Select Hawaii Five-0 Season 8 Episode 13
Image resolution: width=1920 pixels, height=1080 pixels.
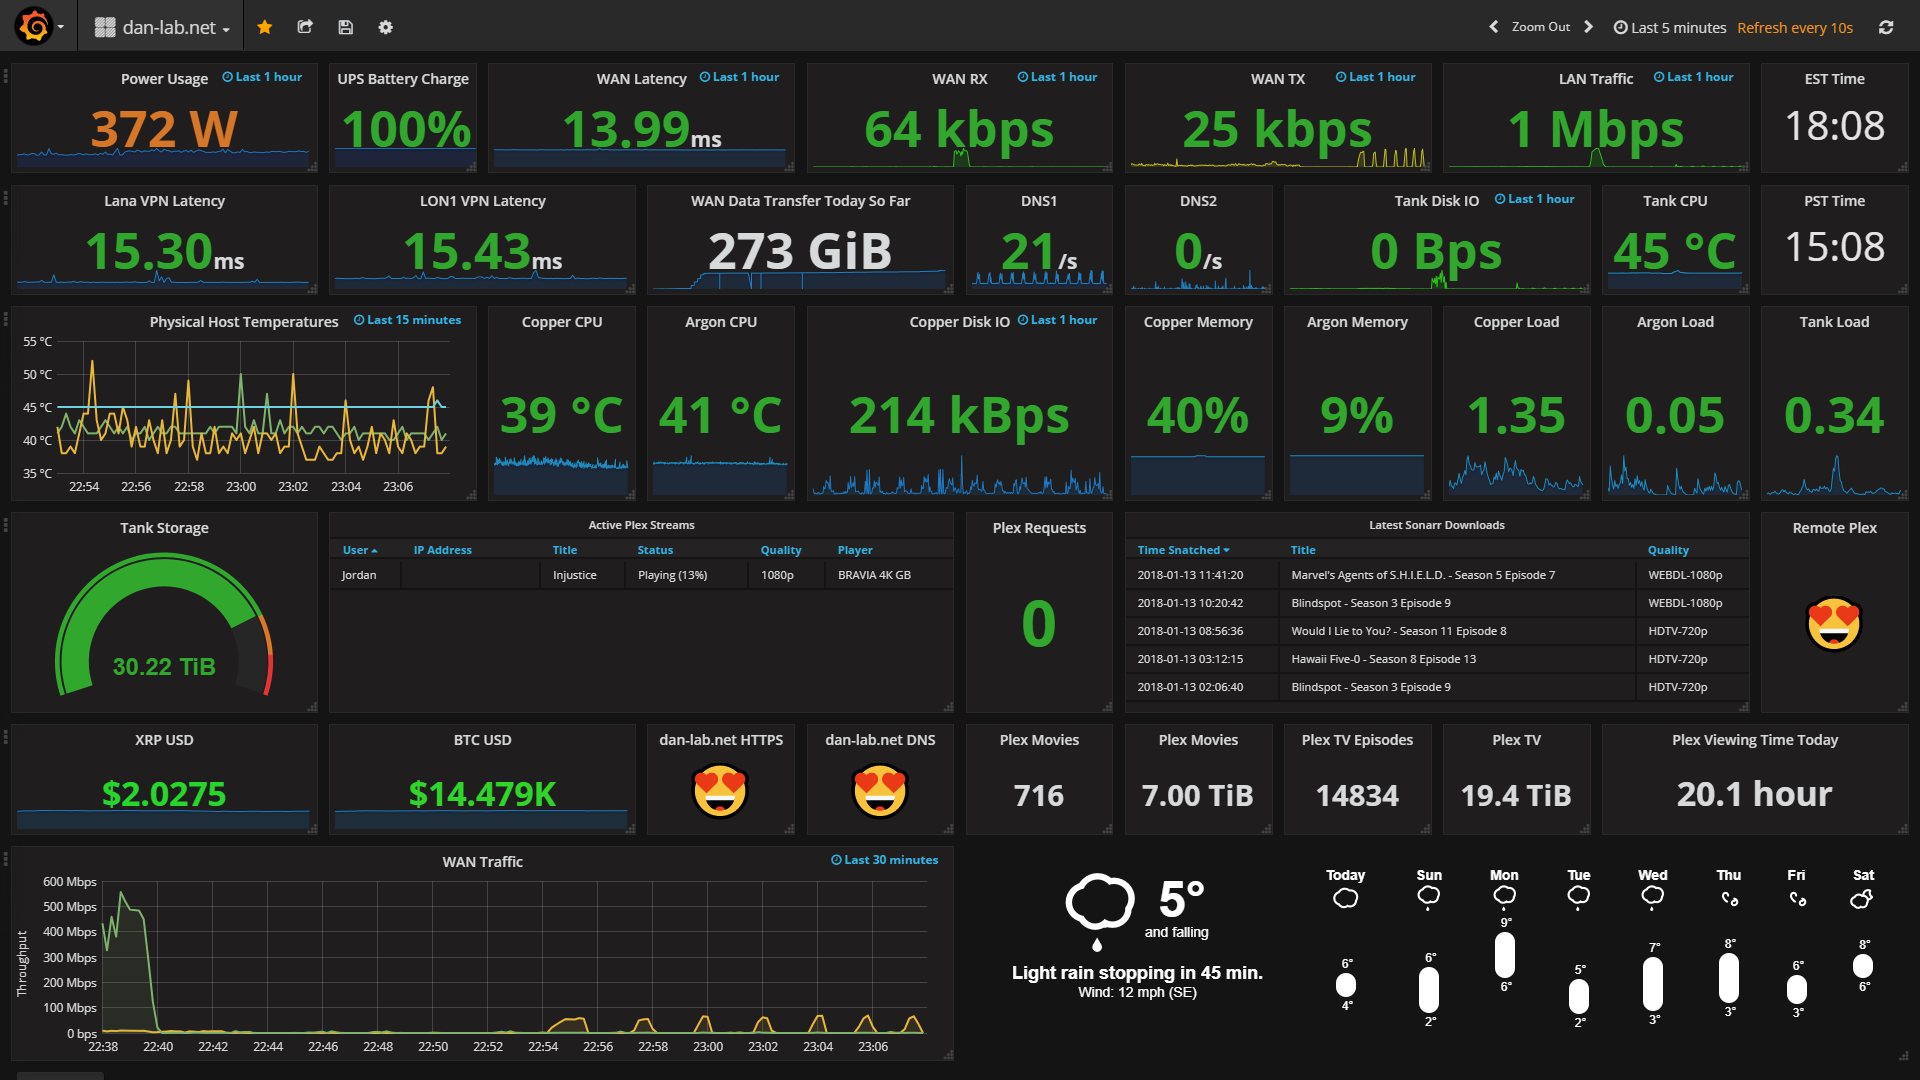pyautogui.click(x=1437, y=659)
